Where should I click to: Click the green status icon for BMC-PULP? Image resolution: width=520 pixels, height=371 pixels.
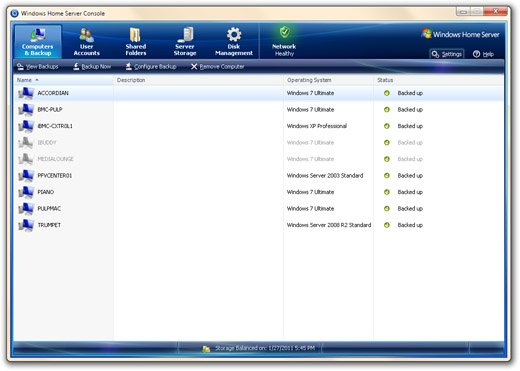387,109
